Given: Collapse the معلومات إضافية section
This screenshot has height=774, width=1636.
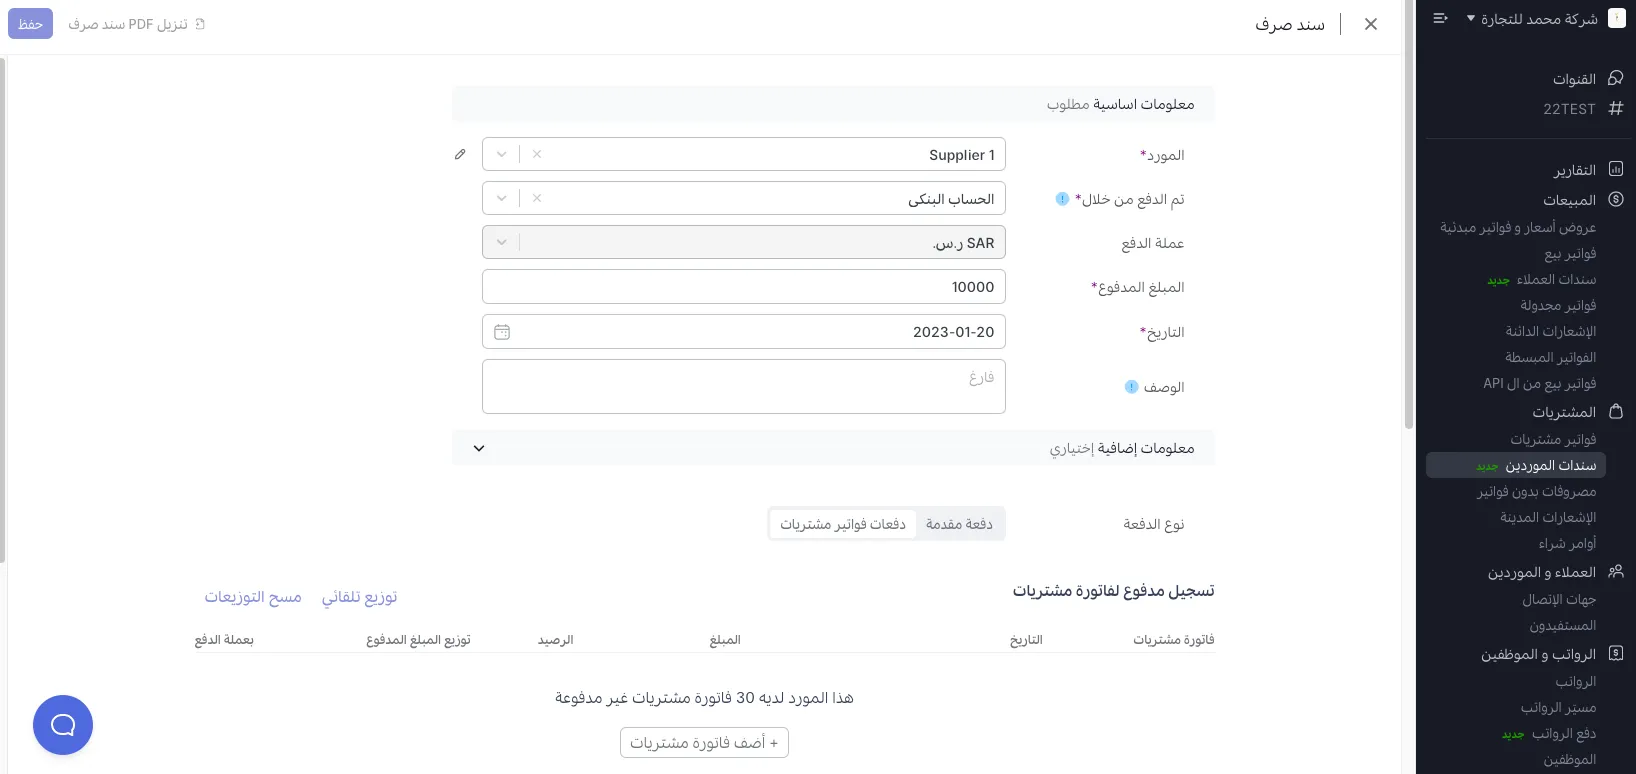Looking at the screenshot, I should [x=478, y=448].
